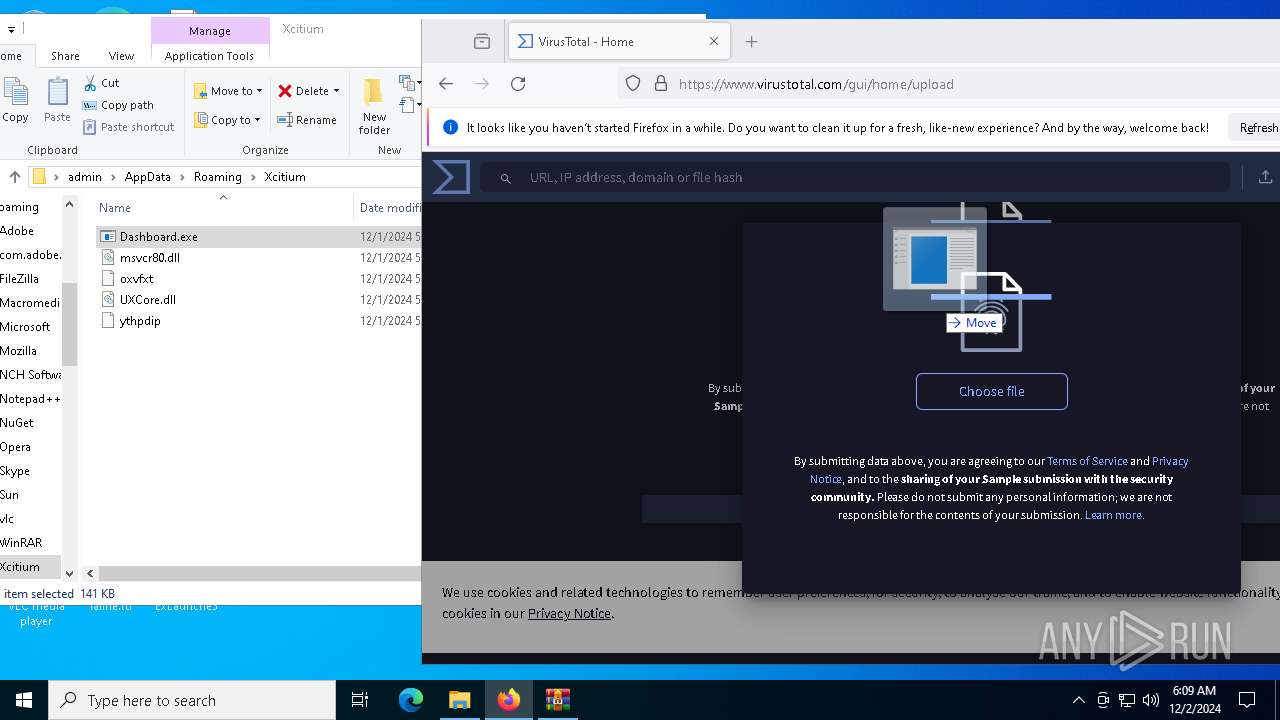This screenshot has height=720, width=1280.
Task: Click the WinRAR taskbar icon
Action: (x=557, y=700)
